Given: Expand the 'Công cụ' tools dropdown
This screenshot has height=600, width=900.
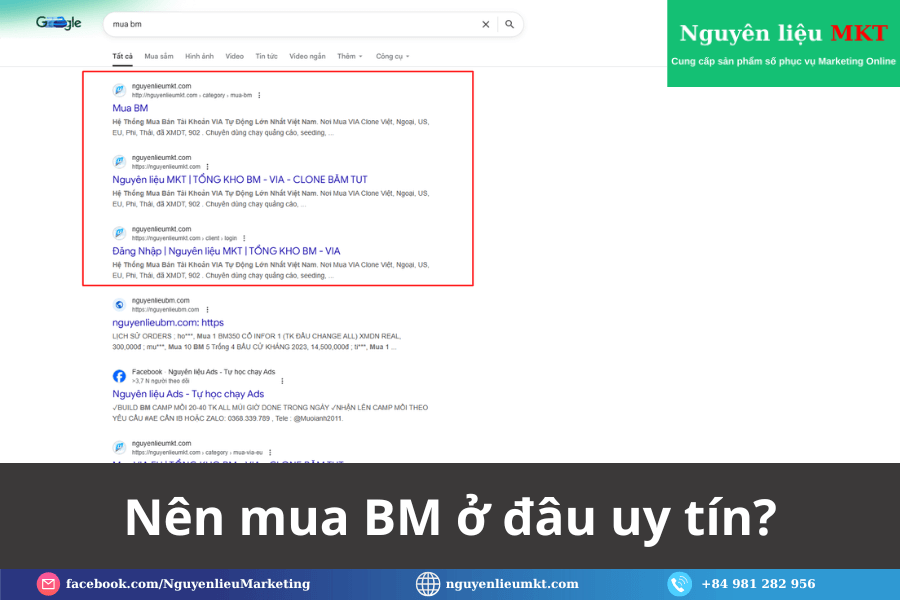Looking at the screenshot, I should pos(392,56).
